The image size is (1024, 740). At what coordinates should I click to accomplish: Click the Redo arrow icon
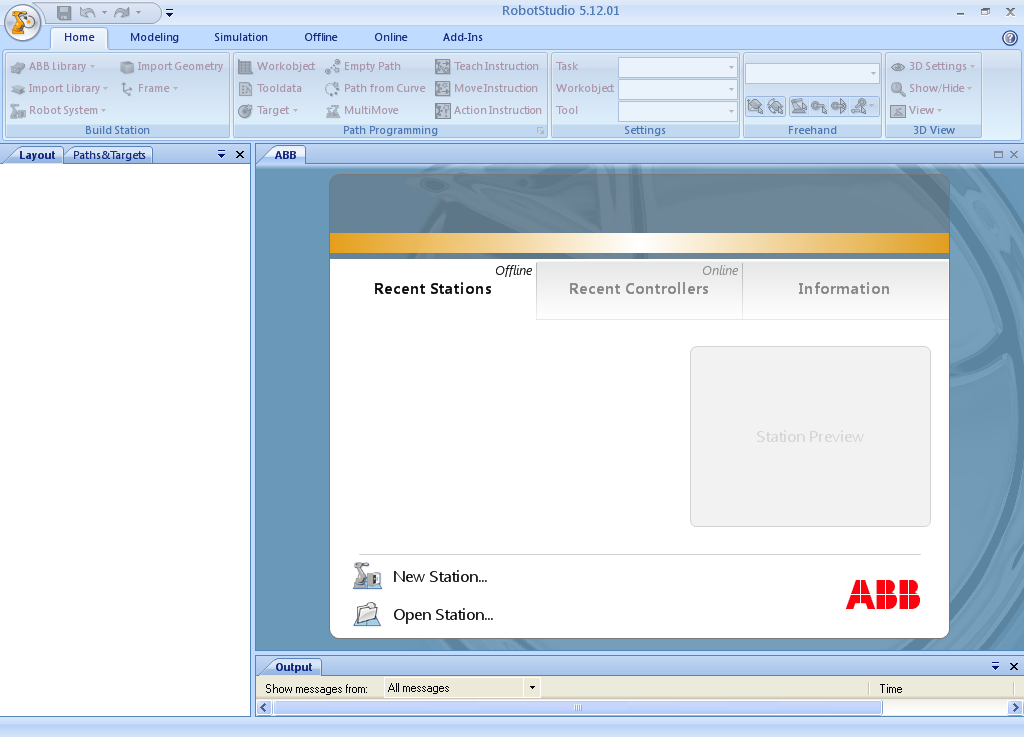pyautogui.click(x=121, y=12)
